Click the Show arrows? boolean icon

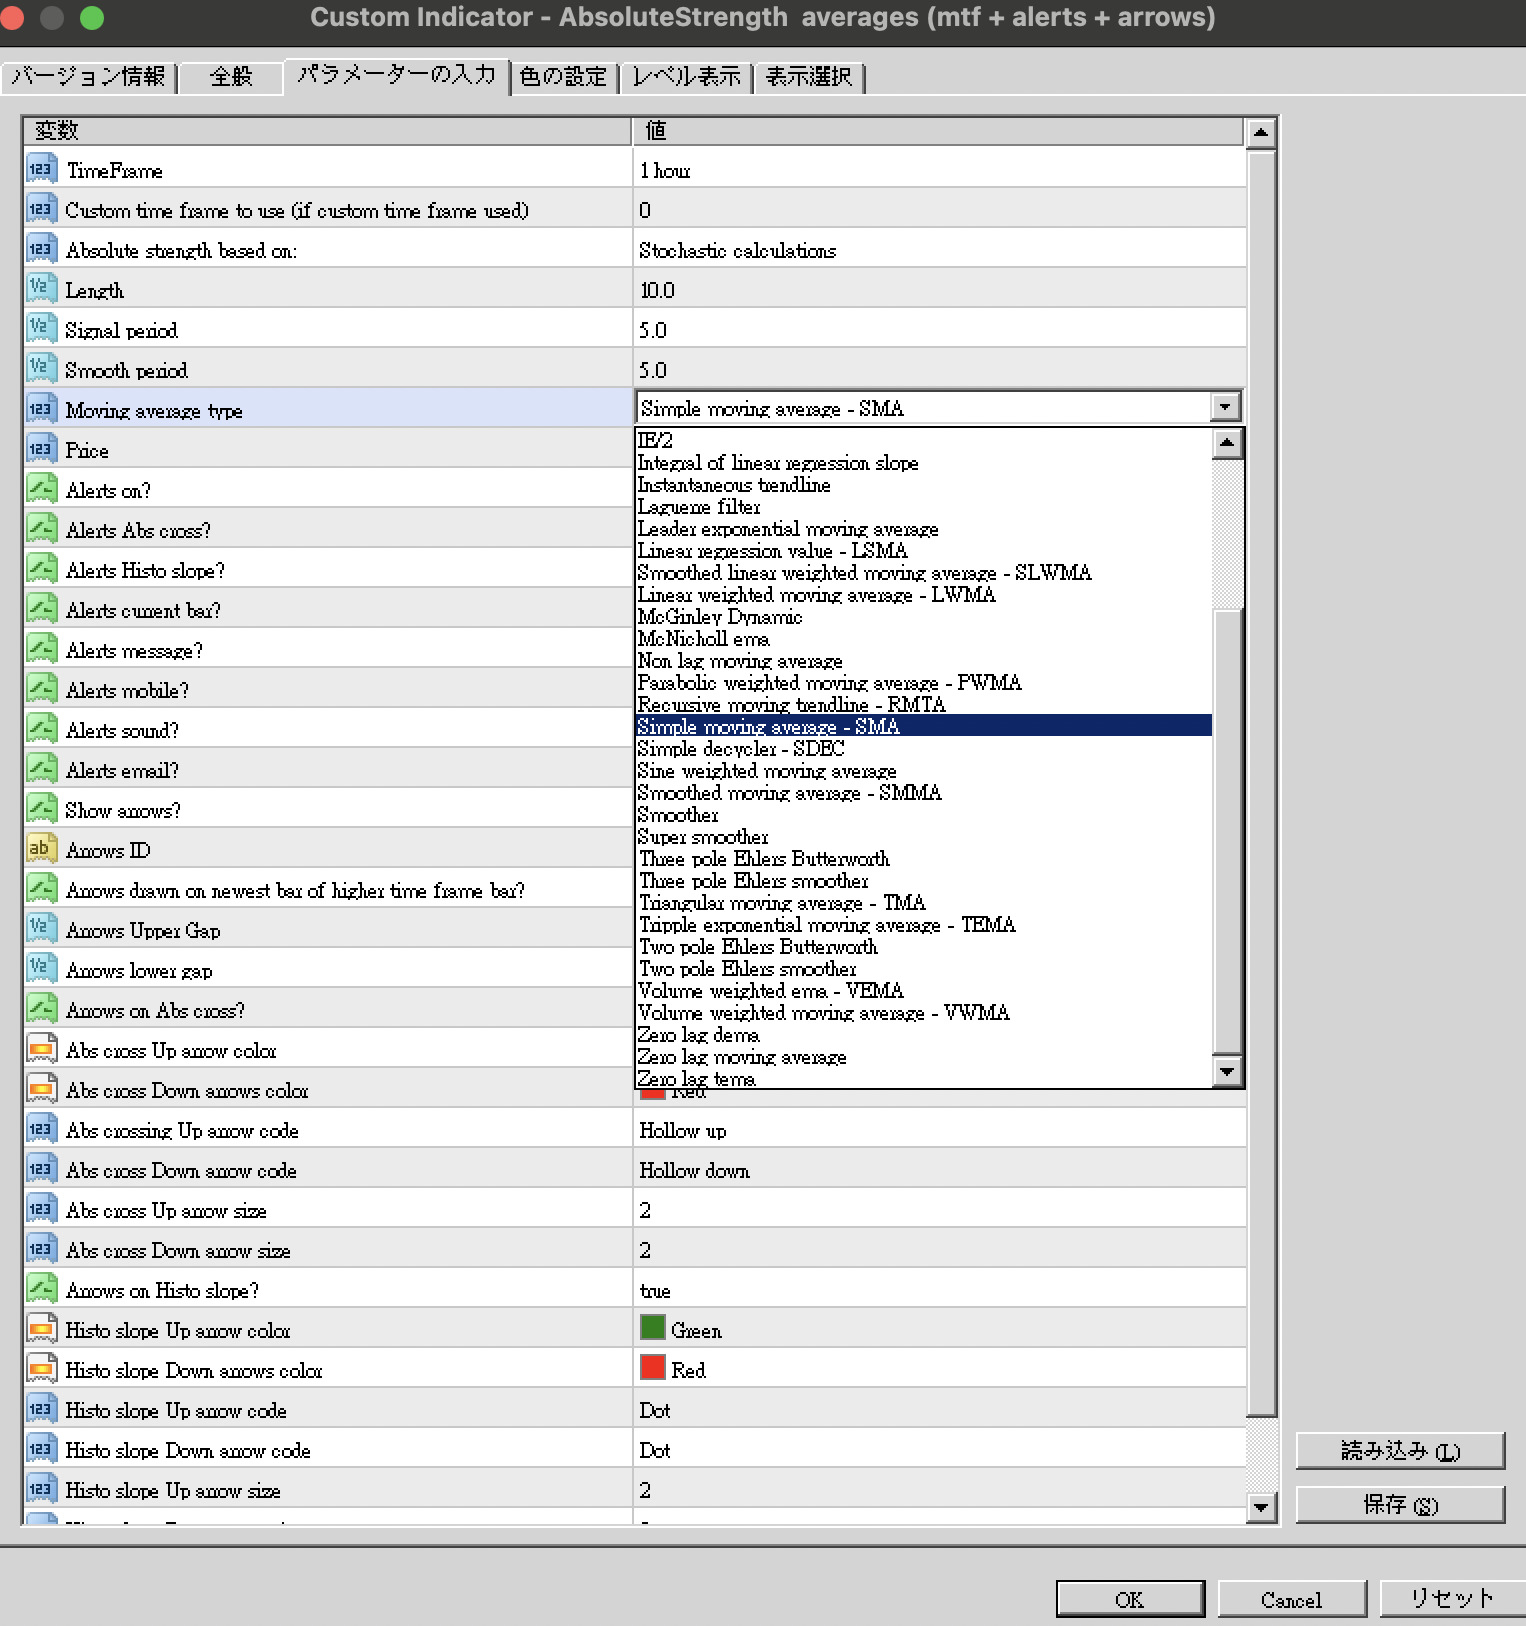pos(41,809)
